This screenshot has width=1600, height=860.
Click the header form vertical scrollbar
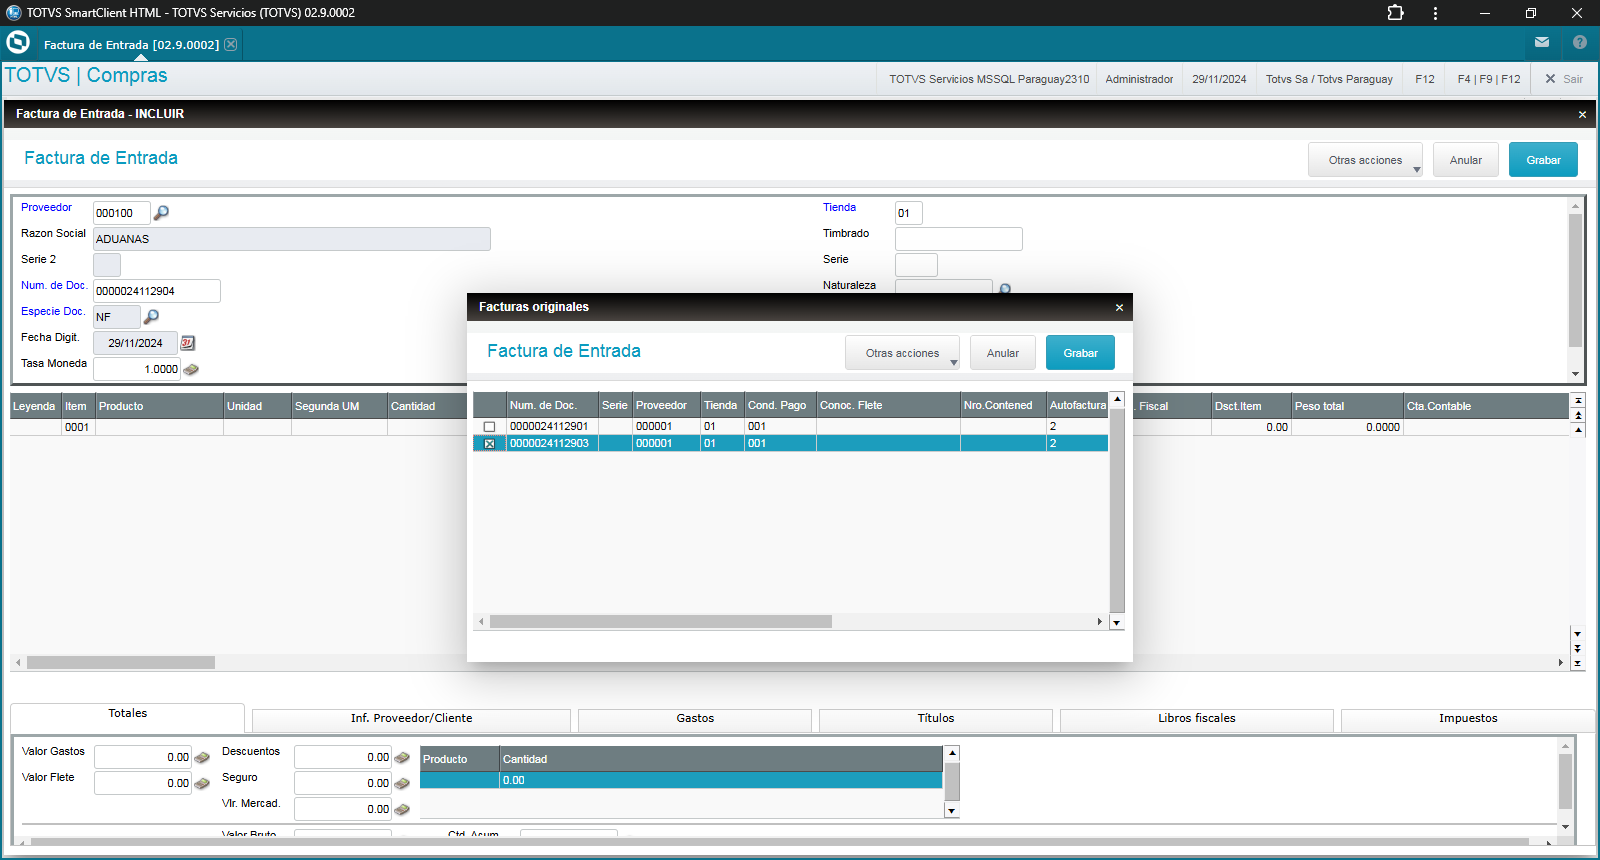tap(1575, 280)
